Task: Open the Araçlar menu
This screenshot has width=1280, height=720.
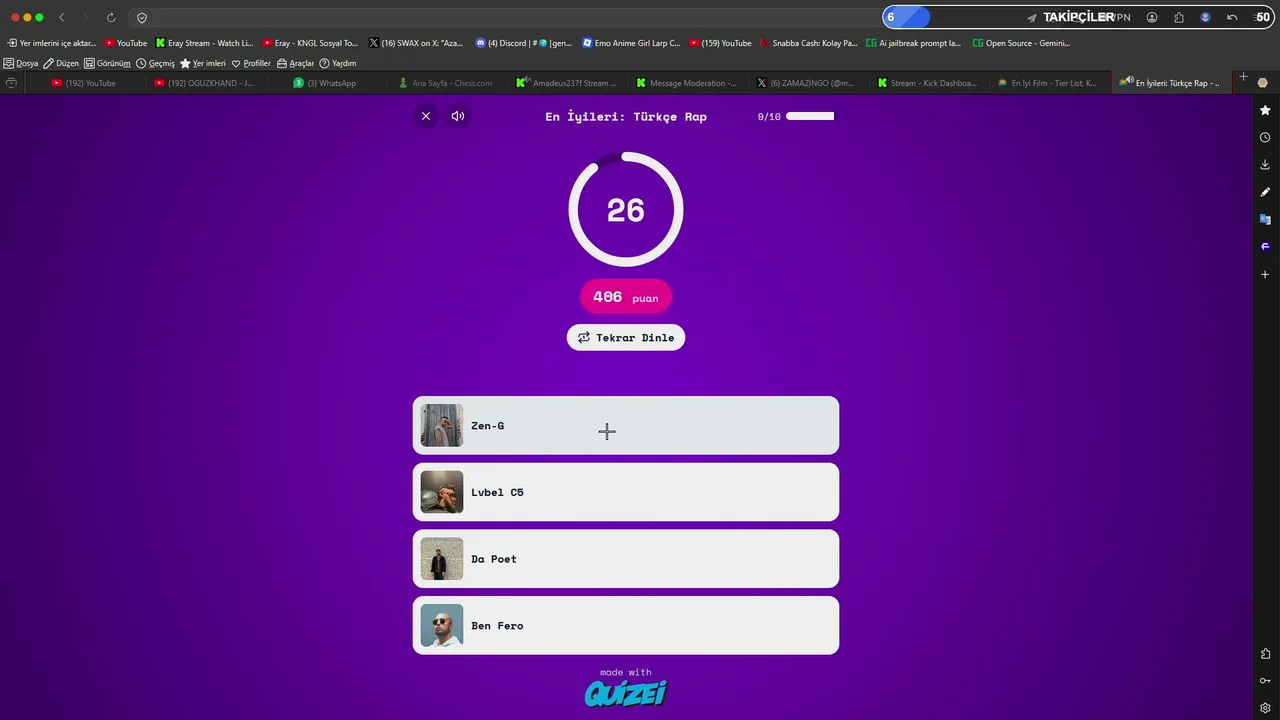Action: point(296,63)
